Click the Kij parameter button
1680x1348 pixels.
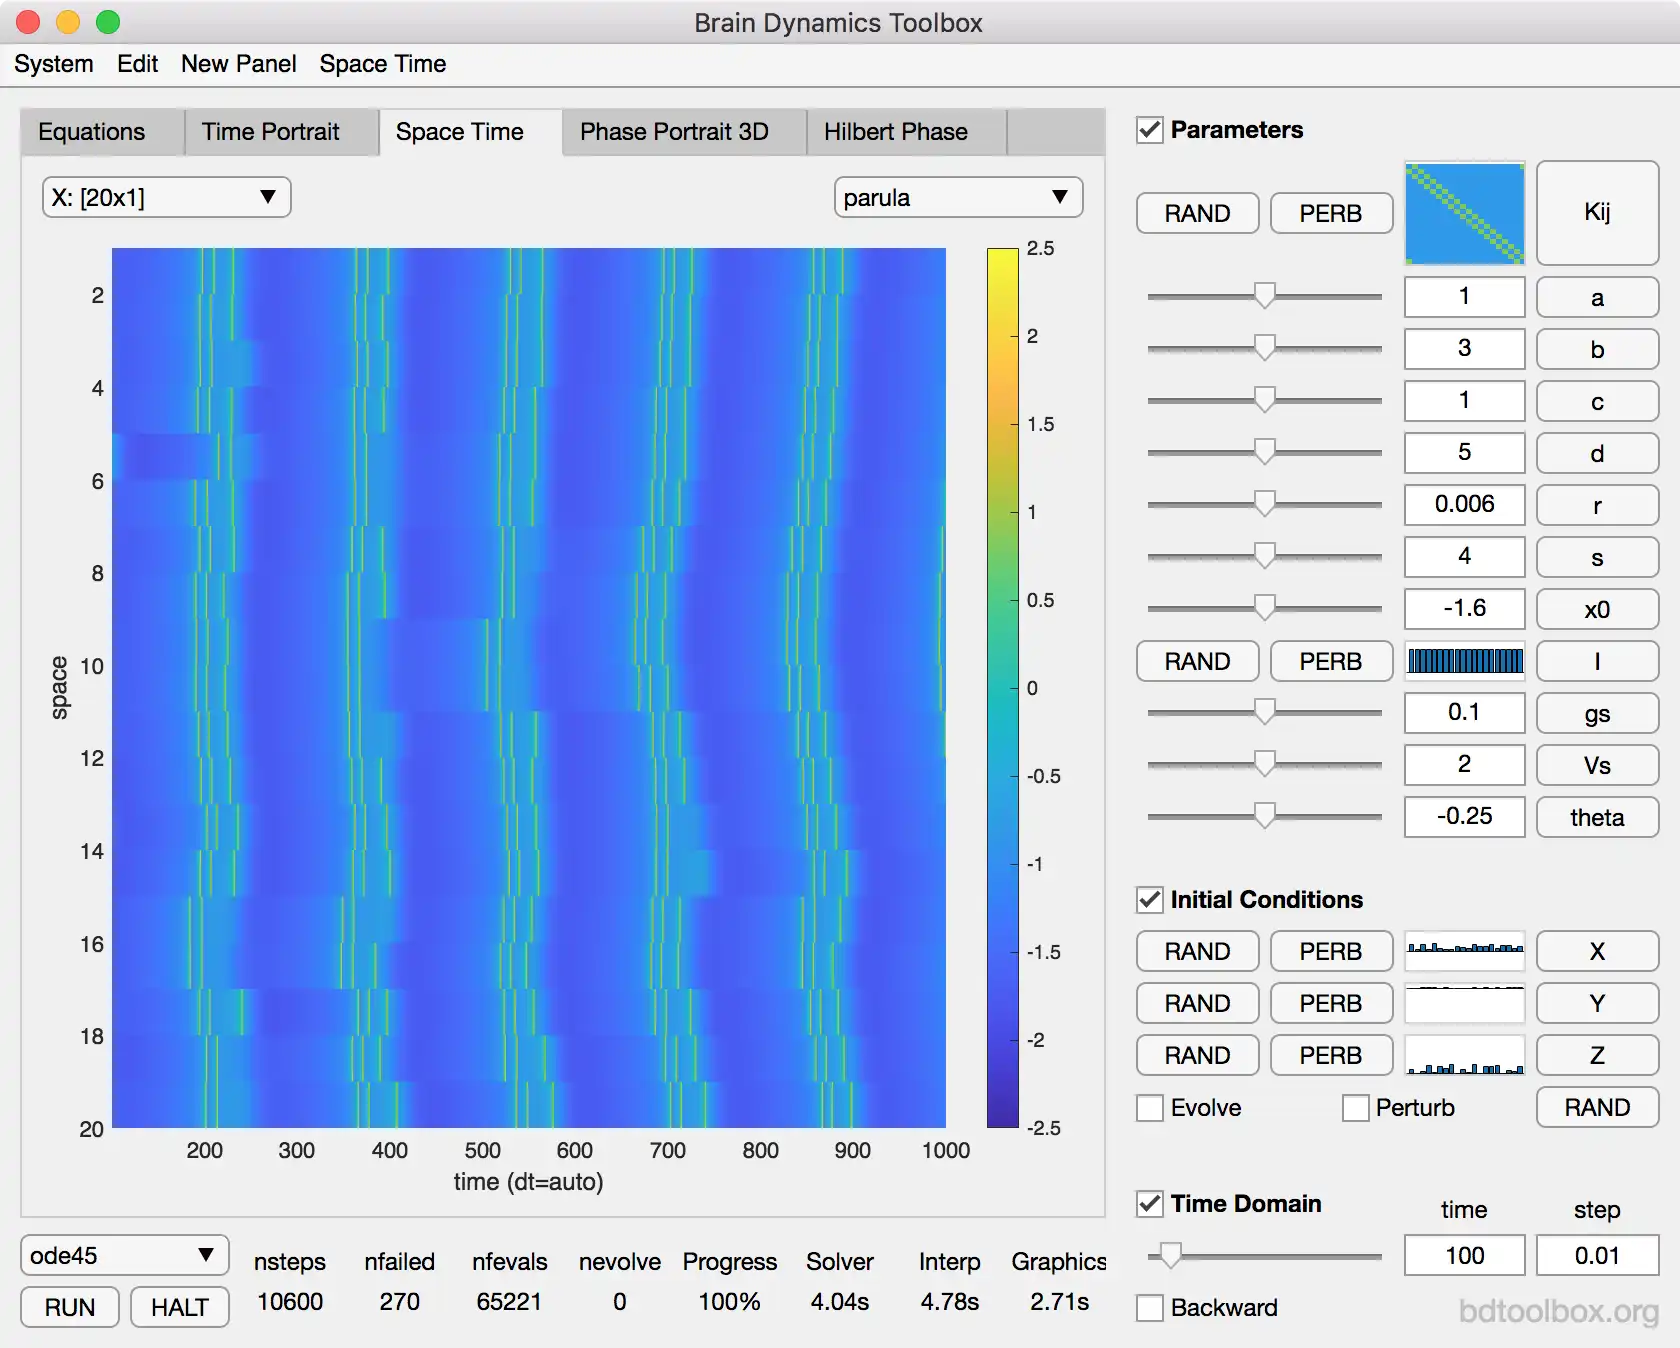click(x=1596, y=213)
